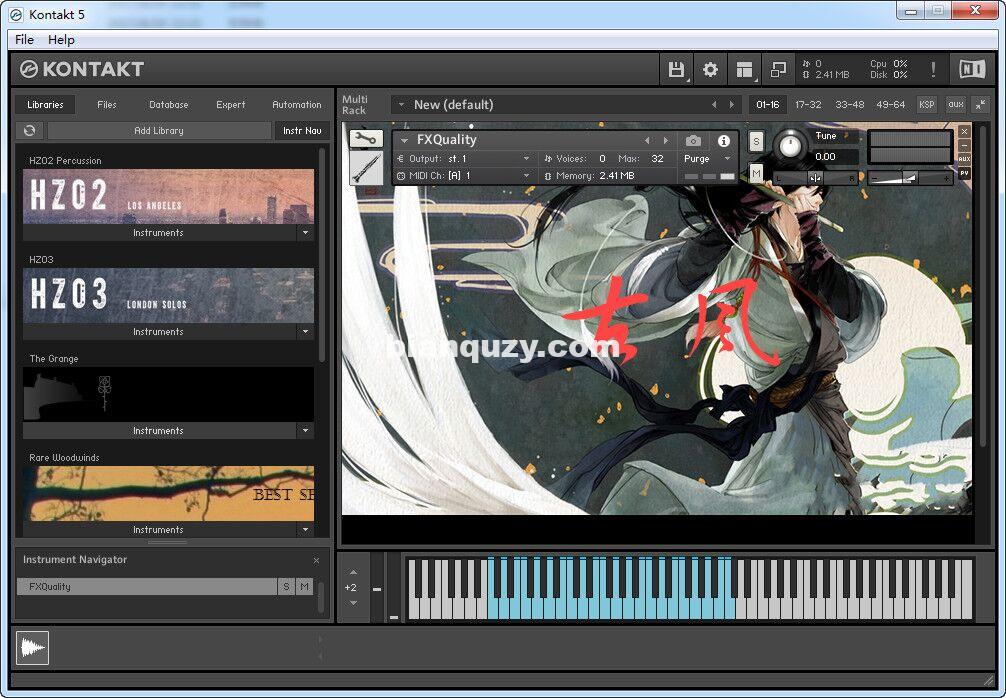
Task: Click the Max voices value 32
Action: click(x=657, y=158)
